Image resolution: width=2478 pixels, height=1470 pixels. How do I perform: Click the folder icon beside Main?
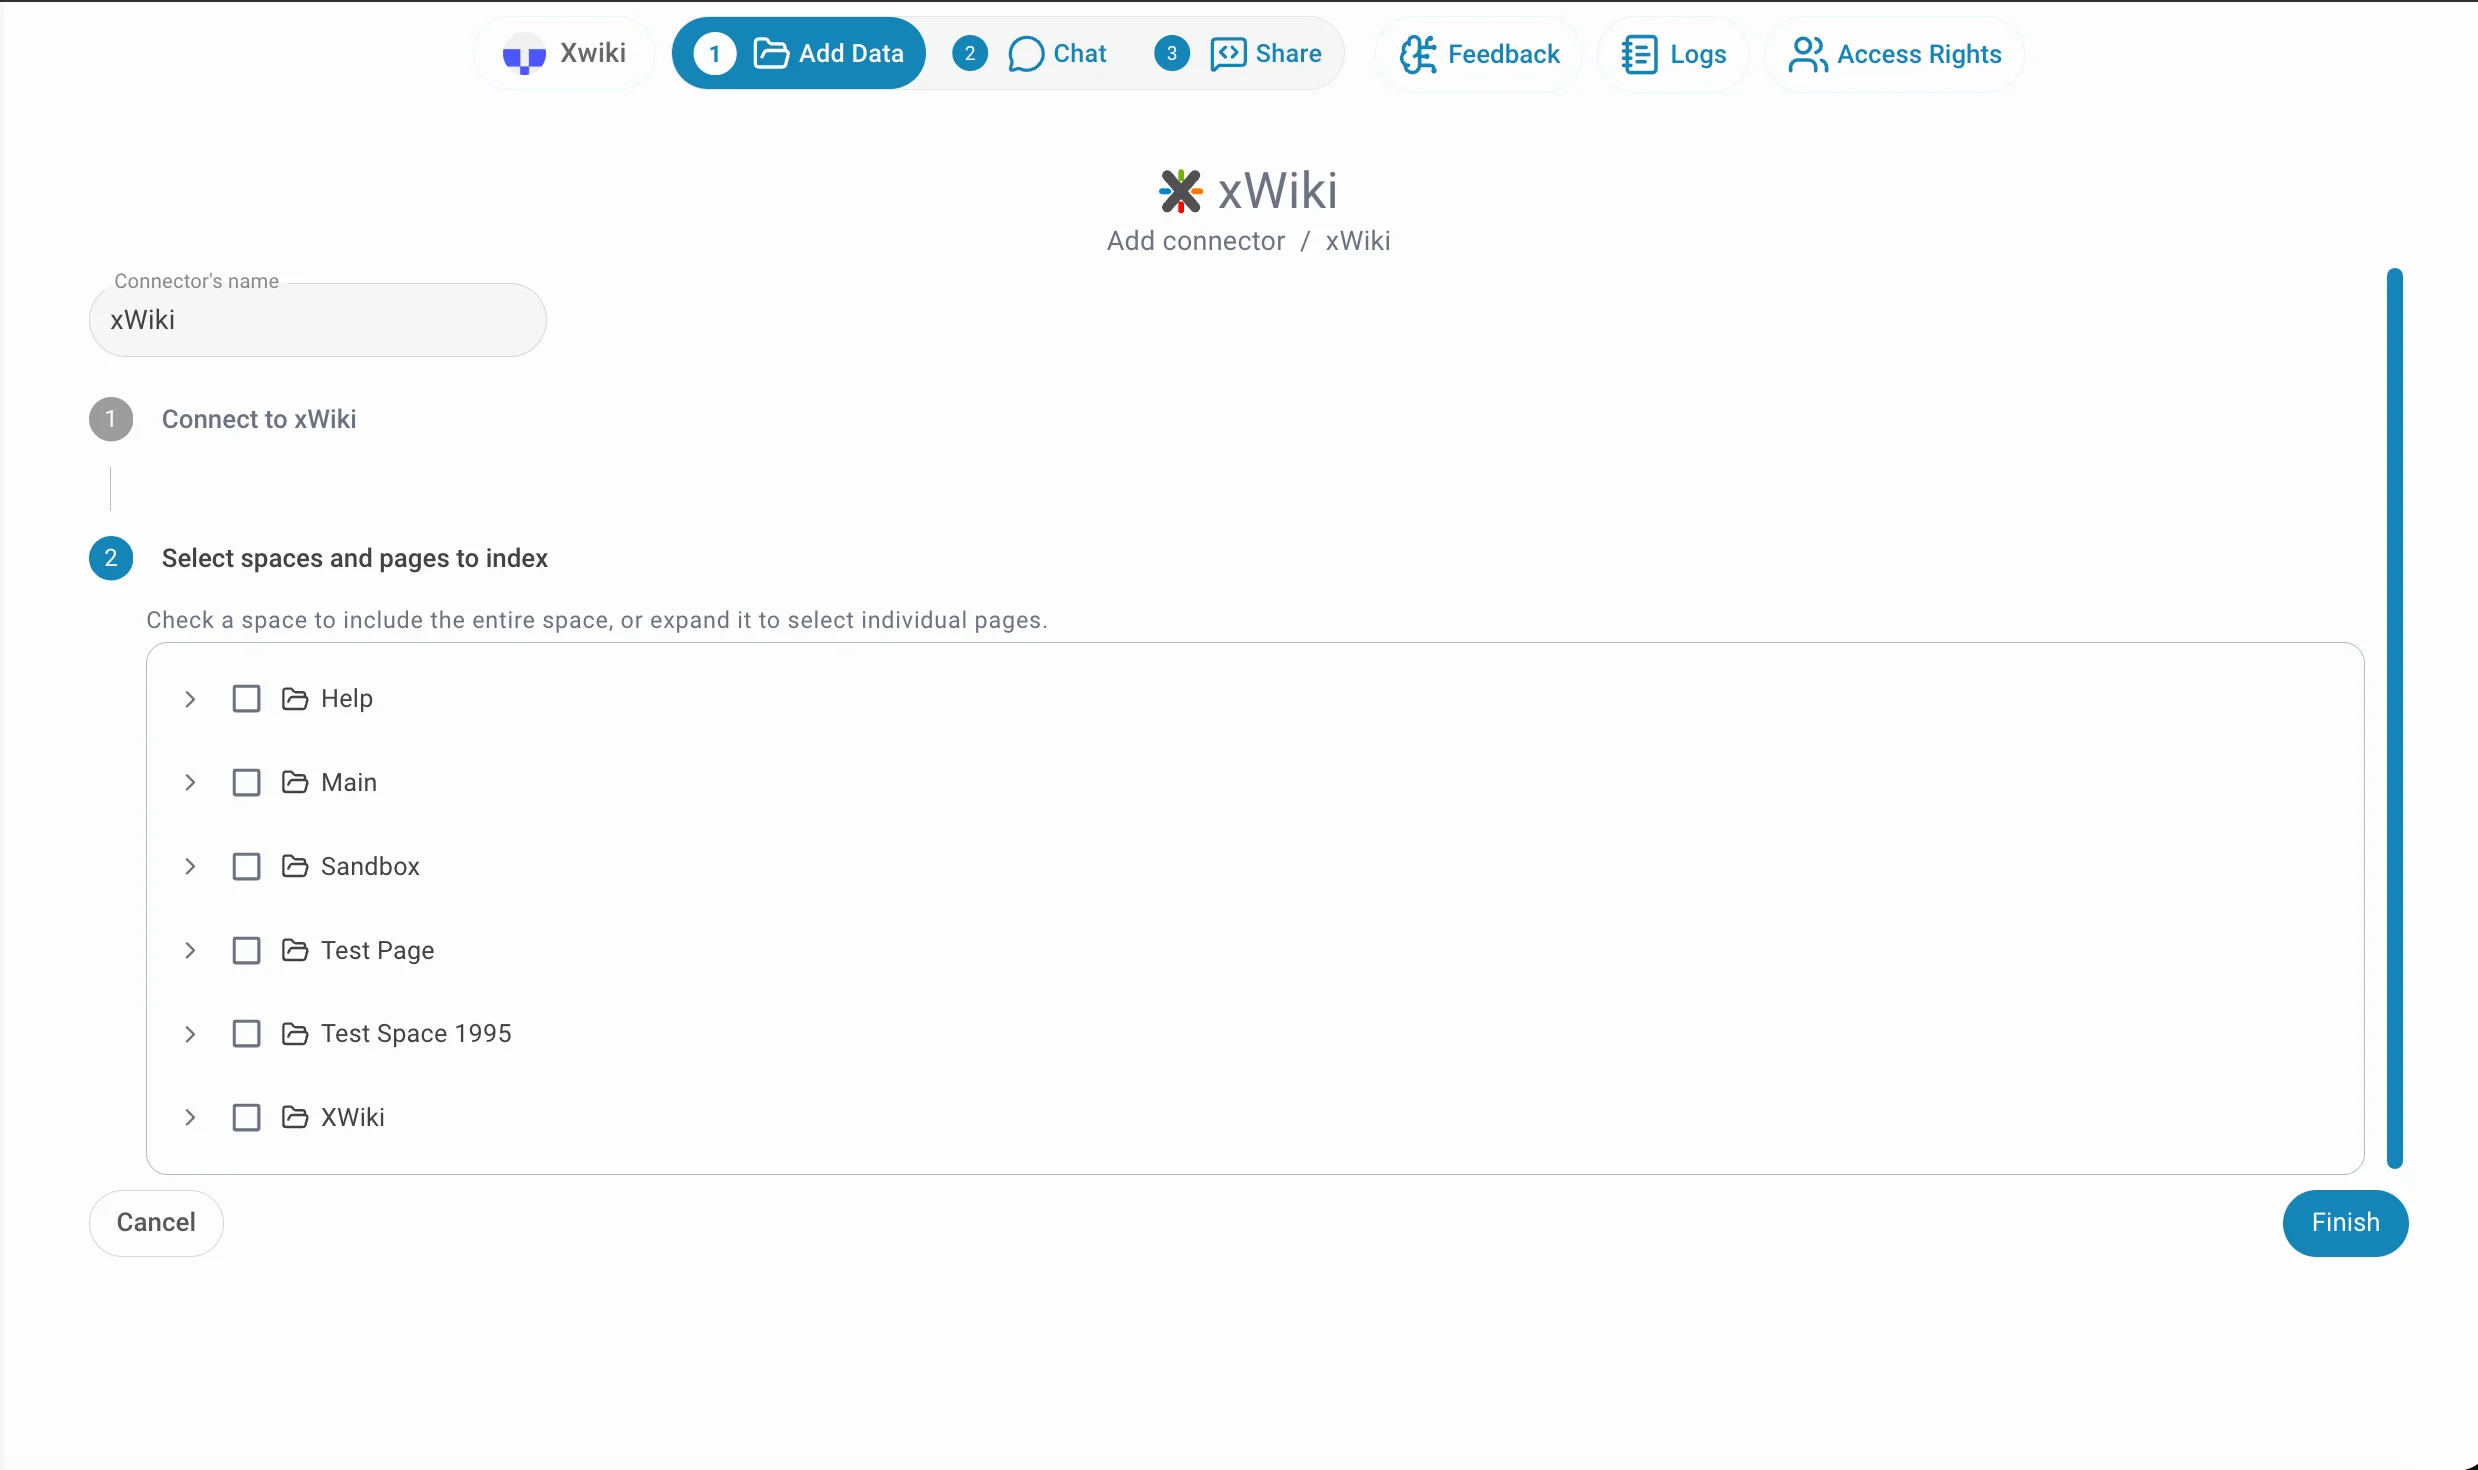tap(294, 782)
